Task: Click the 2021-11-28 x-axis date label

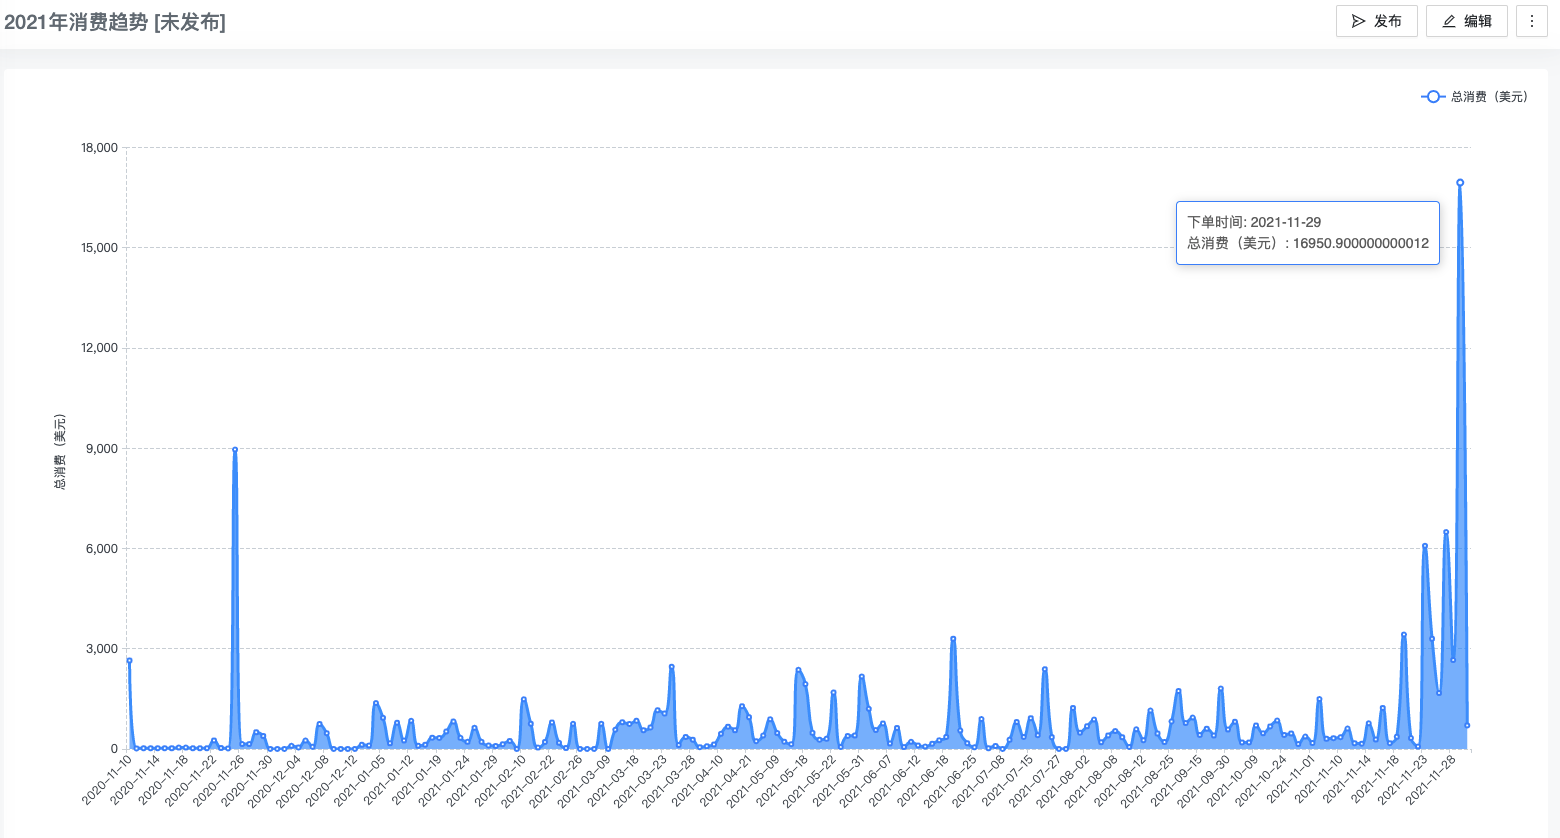Action: [x=1432, y=780]
